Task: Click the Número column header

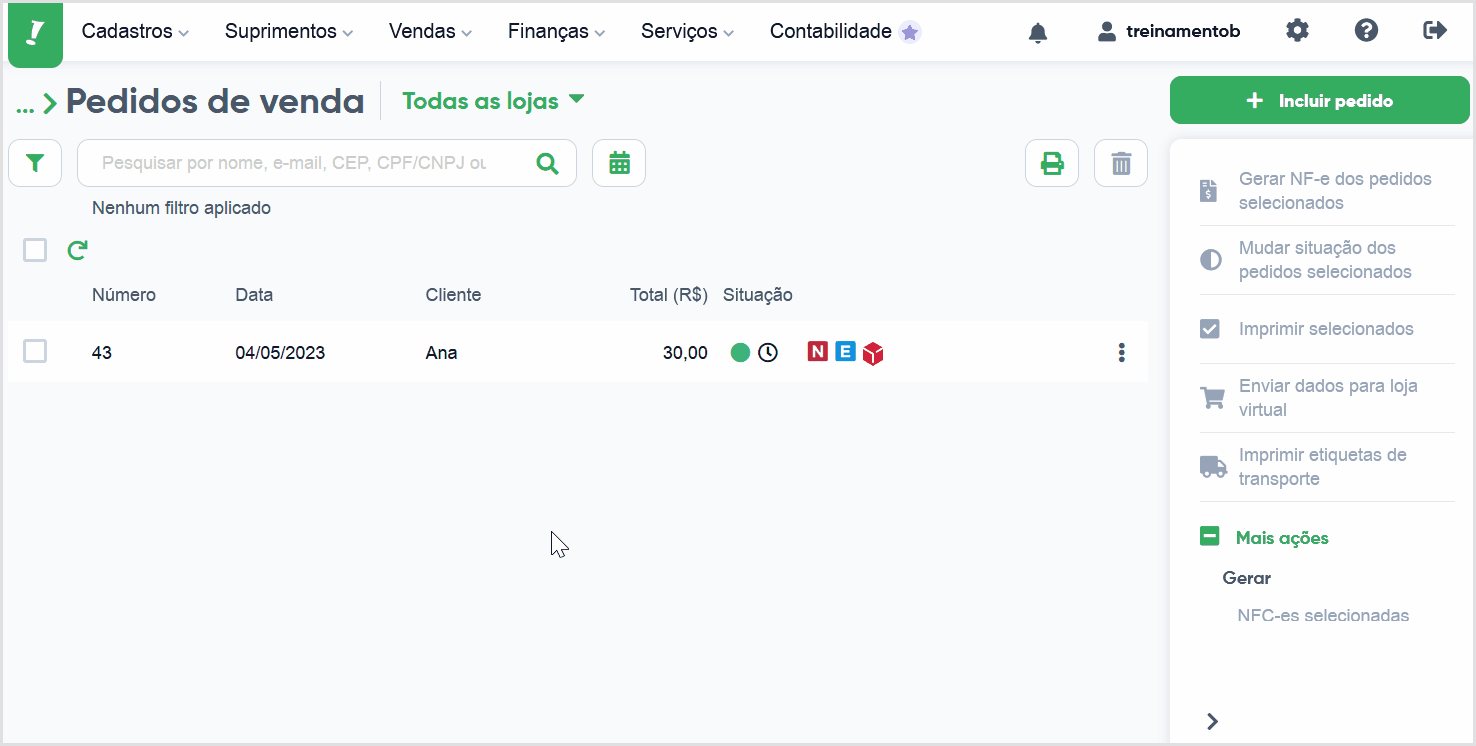Action: pos(124,295)
